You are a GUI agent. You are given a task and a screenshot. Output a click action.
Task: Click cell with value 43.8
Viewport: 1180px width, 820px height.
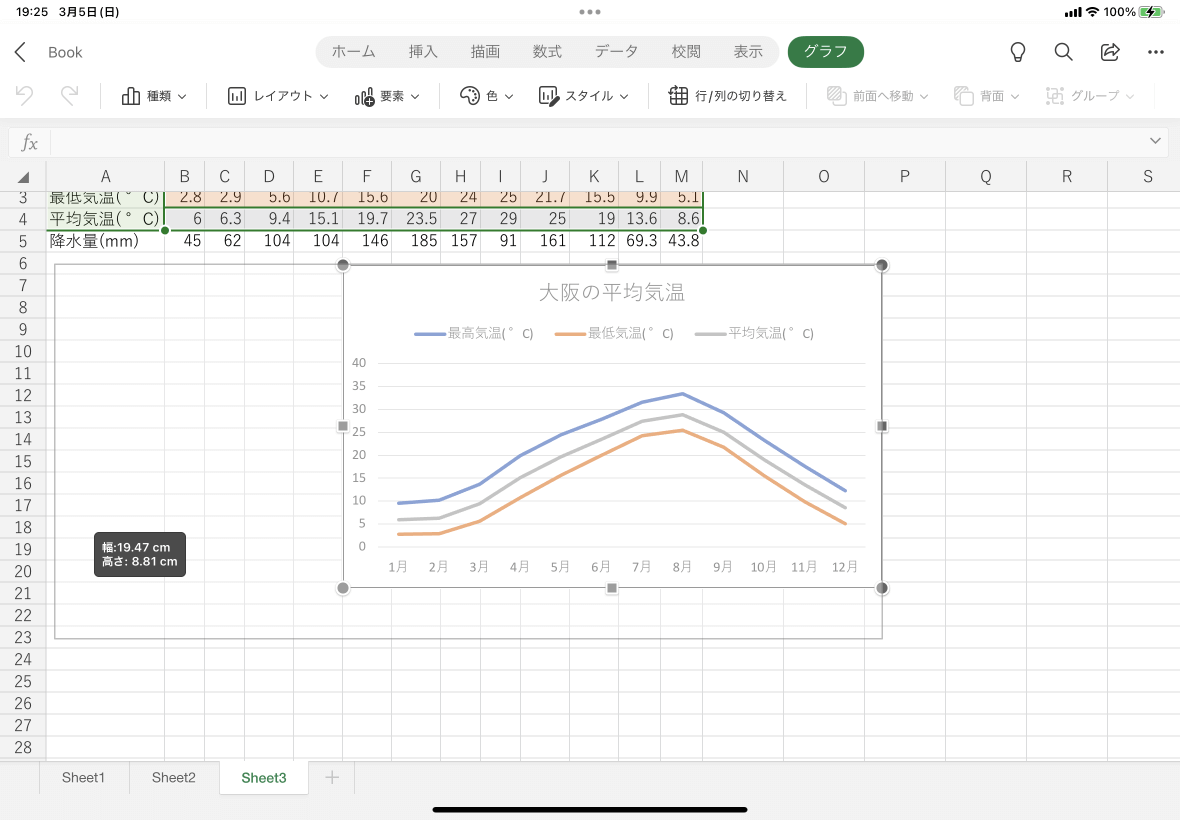point(682,241)
